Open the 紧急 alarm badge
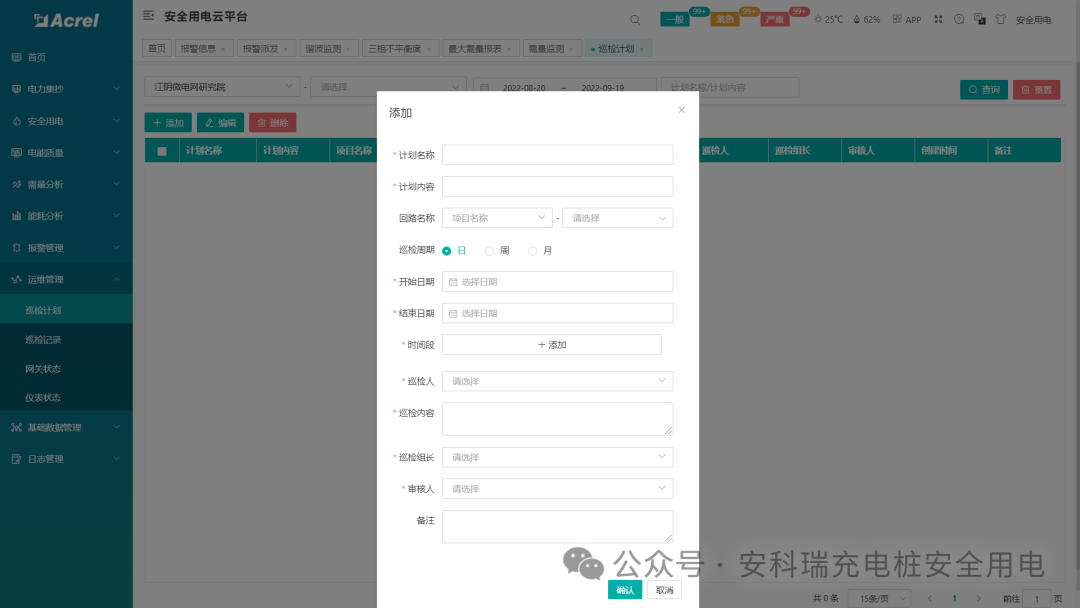This screenshot has height=608, width=1080. pos(725,19)
